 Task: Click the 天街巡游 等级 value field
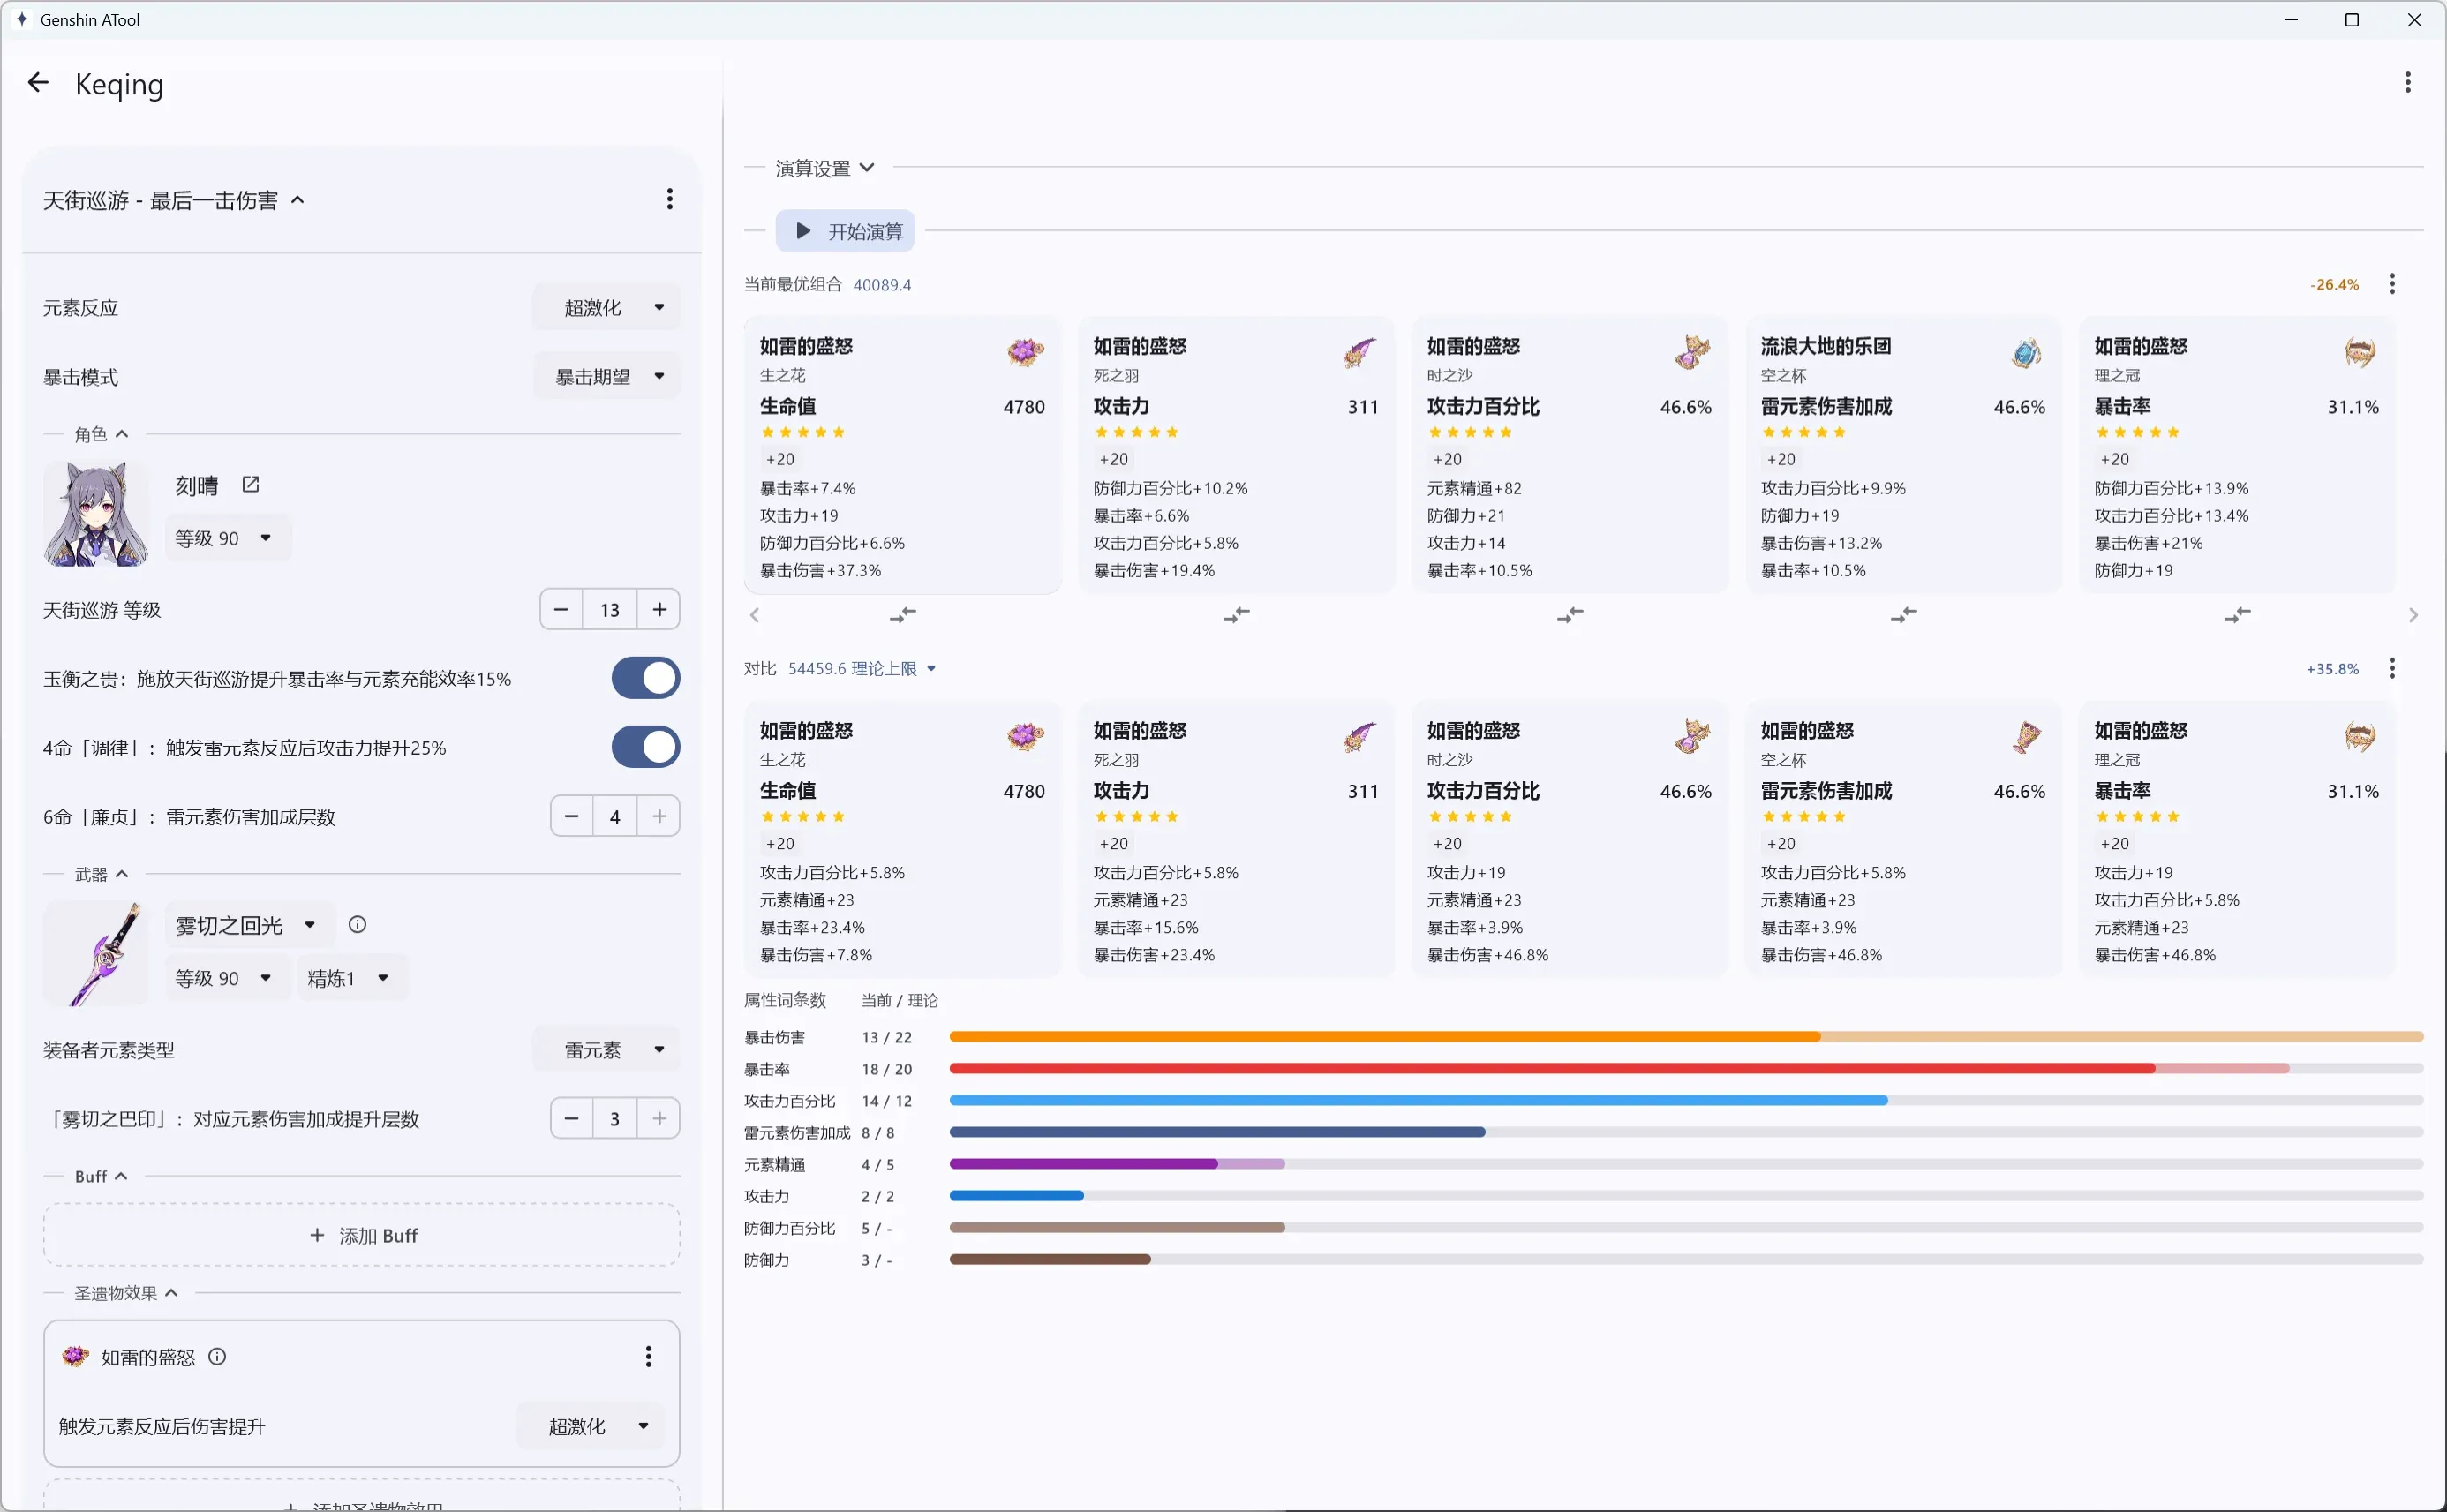[610, 609]
